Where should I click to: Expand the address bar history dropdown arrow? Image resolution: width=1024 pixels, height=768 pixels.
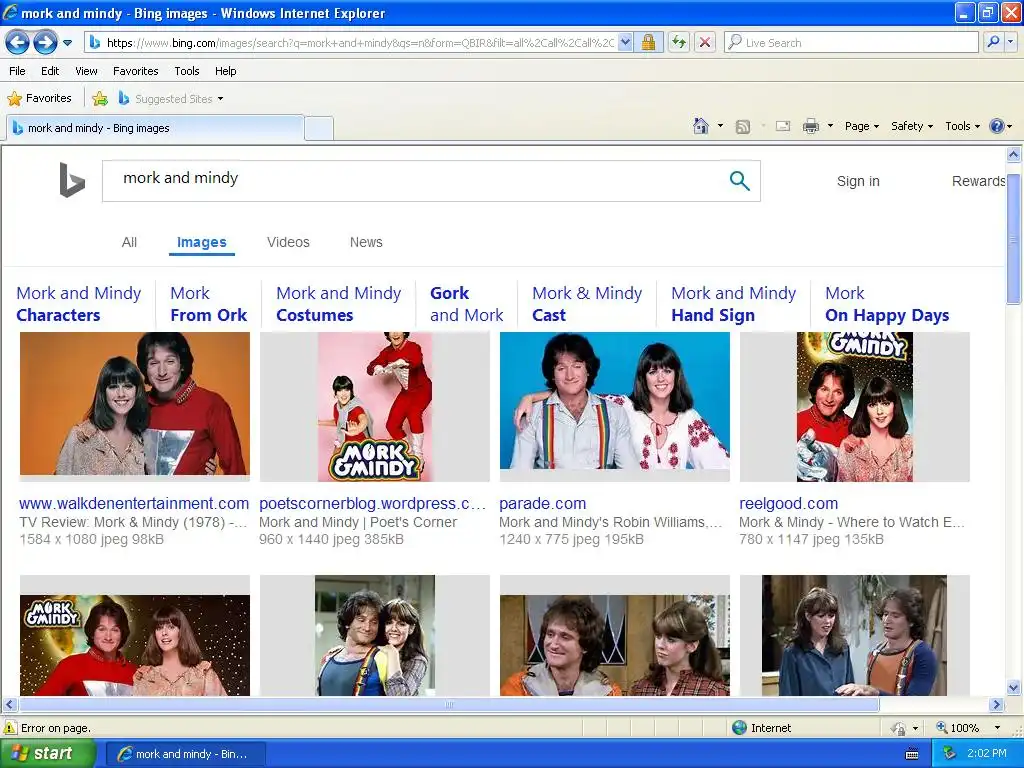coord(625,43)
